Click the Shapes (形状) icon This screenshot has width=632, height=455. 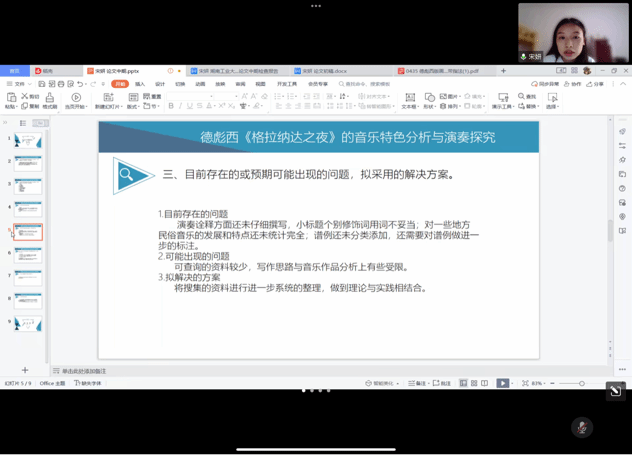point(430,97)
